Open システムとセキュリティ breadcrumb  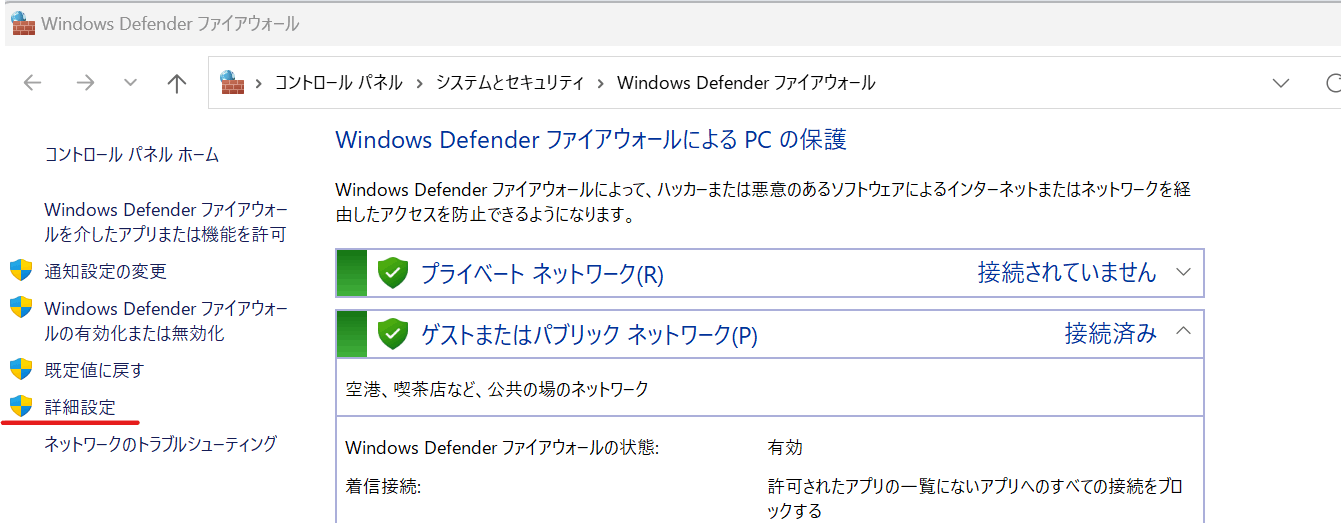(x=509, y=83)
